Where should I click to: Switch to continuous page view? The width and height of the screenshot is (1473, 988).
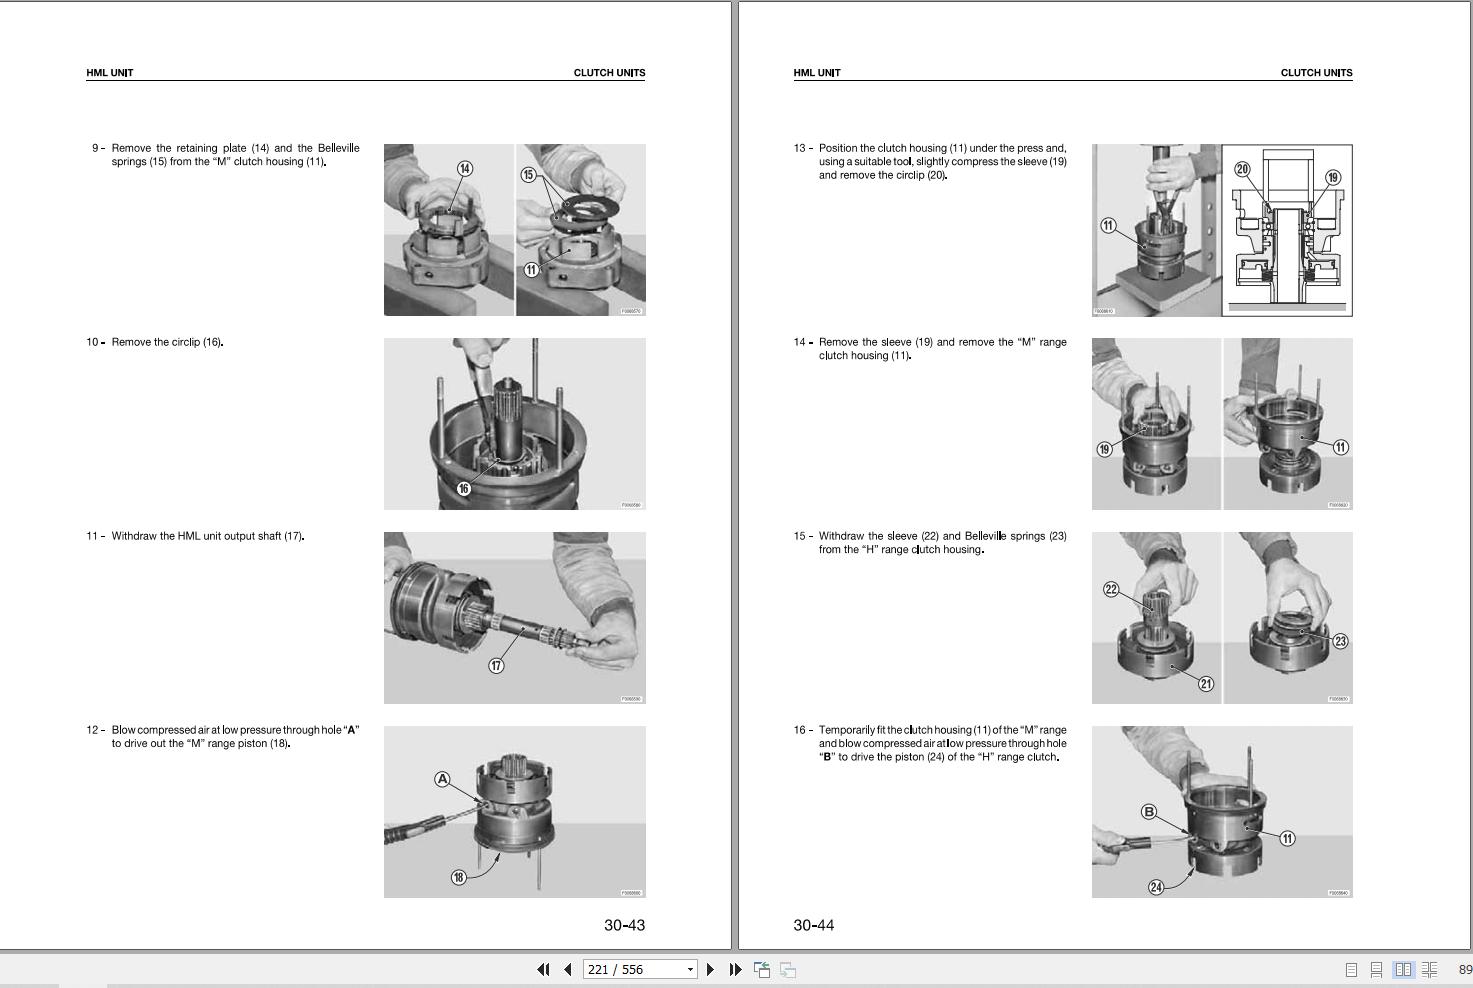[x=1376, y=969]
